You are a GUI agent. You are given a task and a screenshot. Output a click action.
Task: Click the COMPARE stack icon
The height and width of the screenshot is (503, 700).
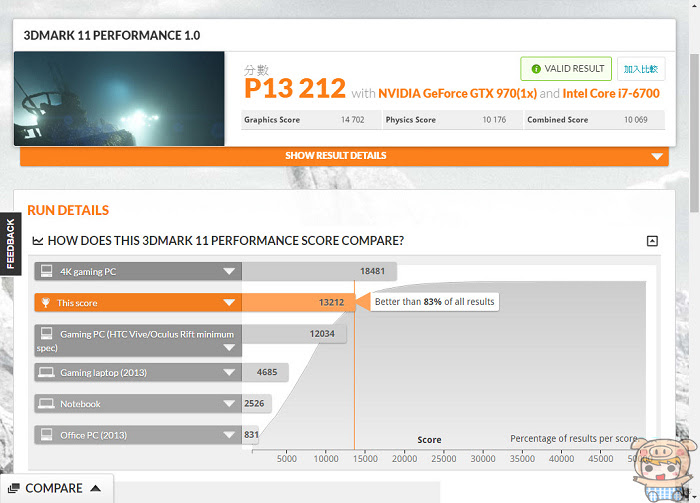pos(14,488)
